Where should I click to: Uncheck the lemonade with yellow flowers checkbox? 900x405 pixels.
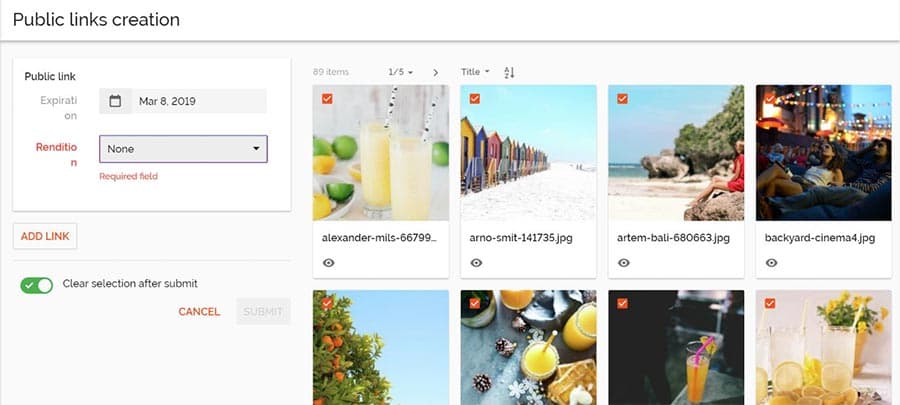point(770,303)
